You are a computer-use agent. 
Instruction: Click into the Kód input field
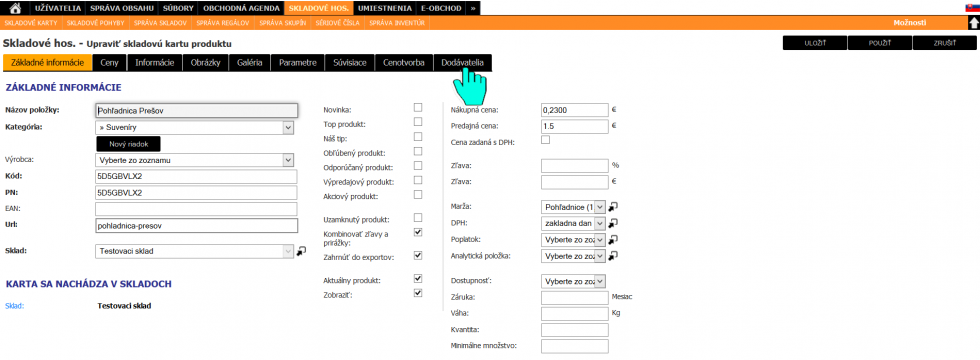[197, 176]
